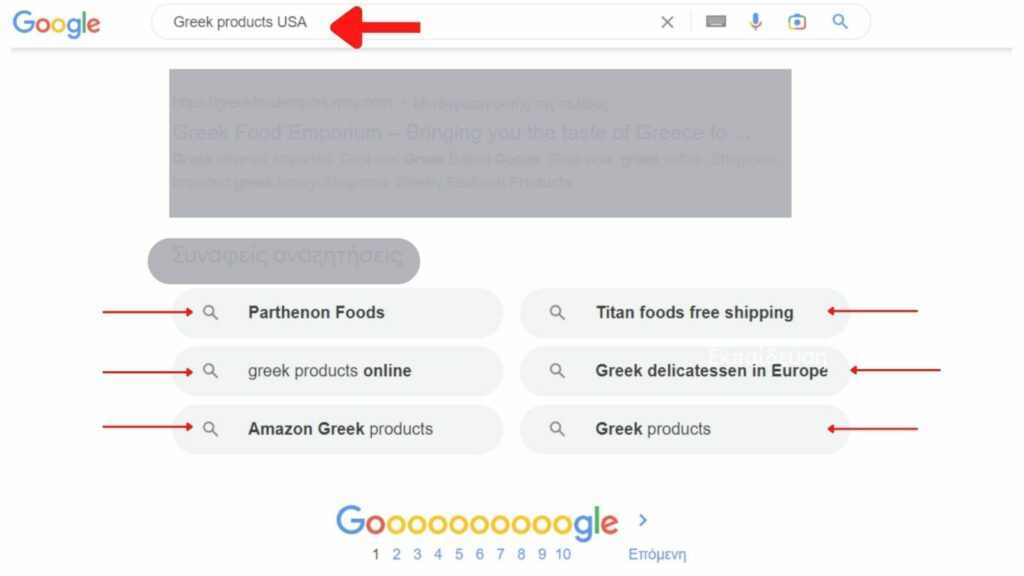Go to Google home via top-left logo
Viewport: 1024px width, 576px height.
pos(56,24)
